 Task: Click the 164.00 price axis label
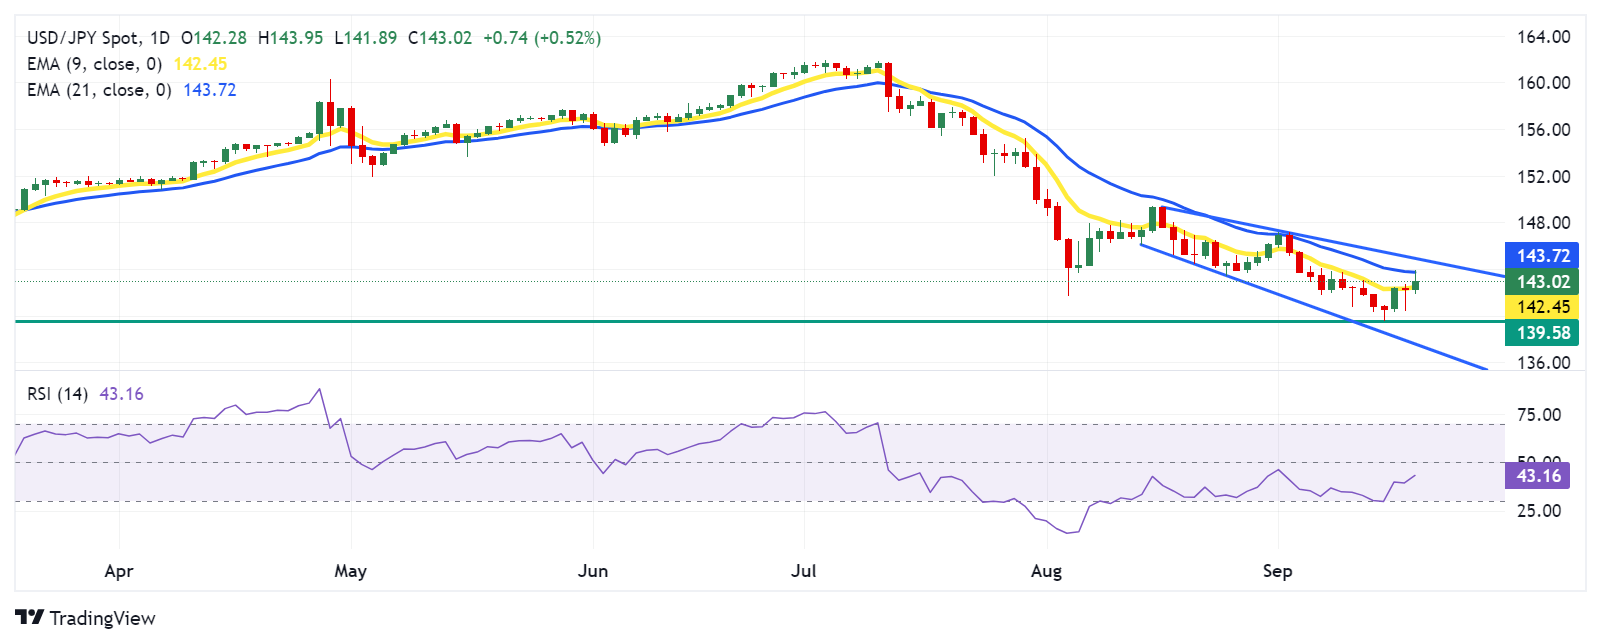(x=1544, y=37)
